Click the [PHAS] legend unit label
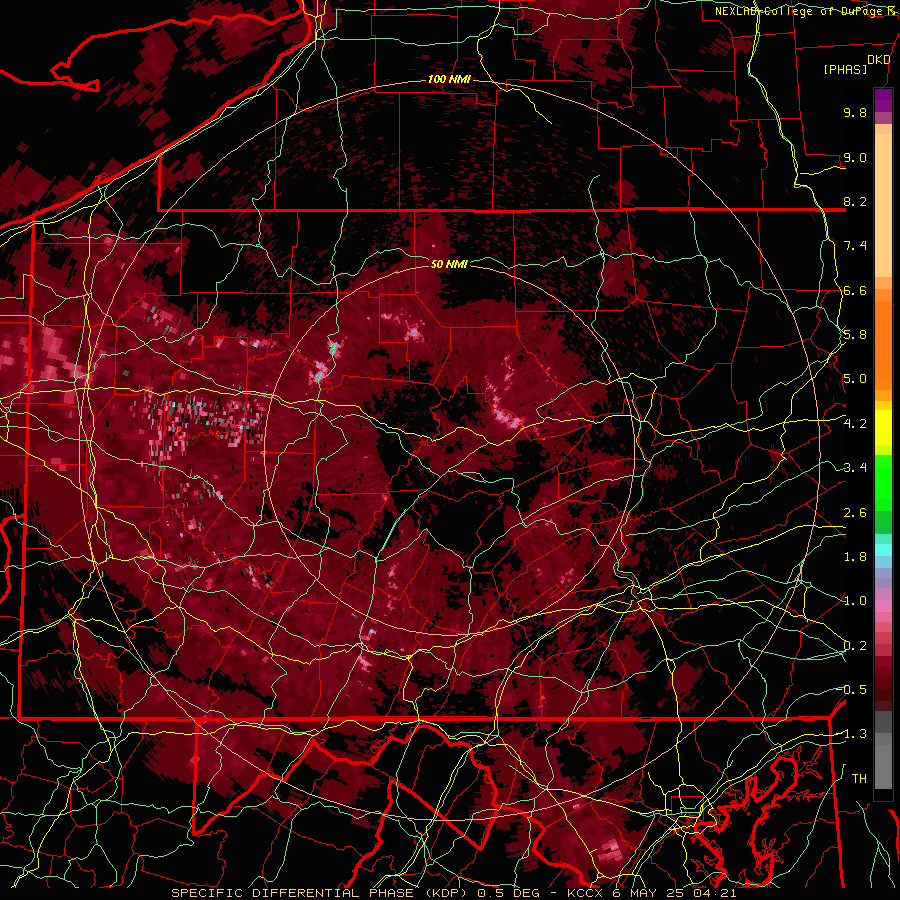Image resolution: width=900 pixels, height=900 pixels. coord(845,69)
